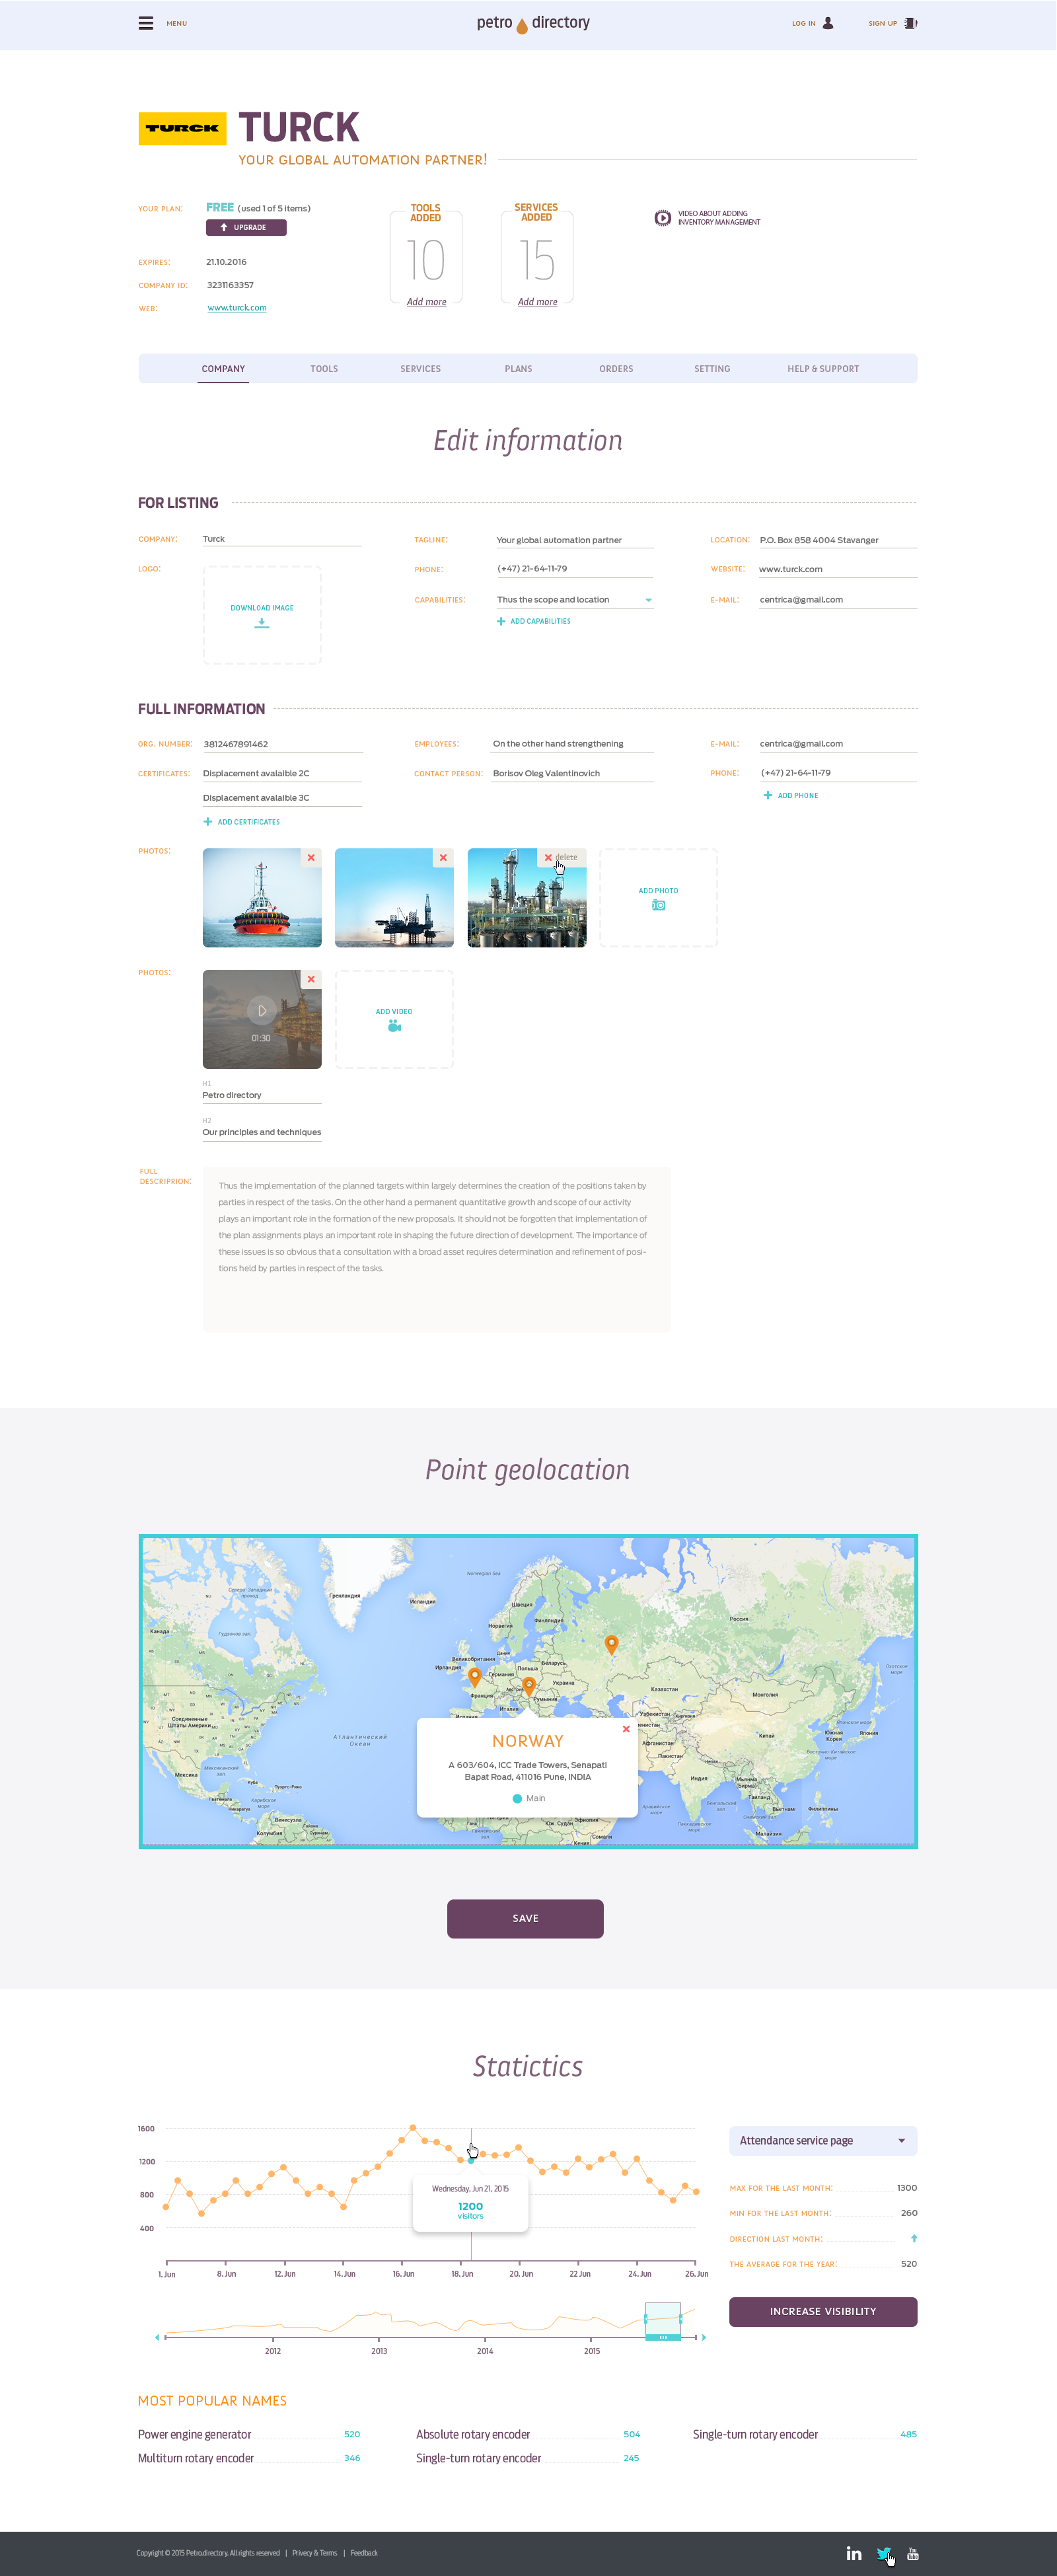The width and height of the screenshot is (1057, 2576).
Task: Click the highlighted Jun 21 chart point
Action: 471,2160
